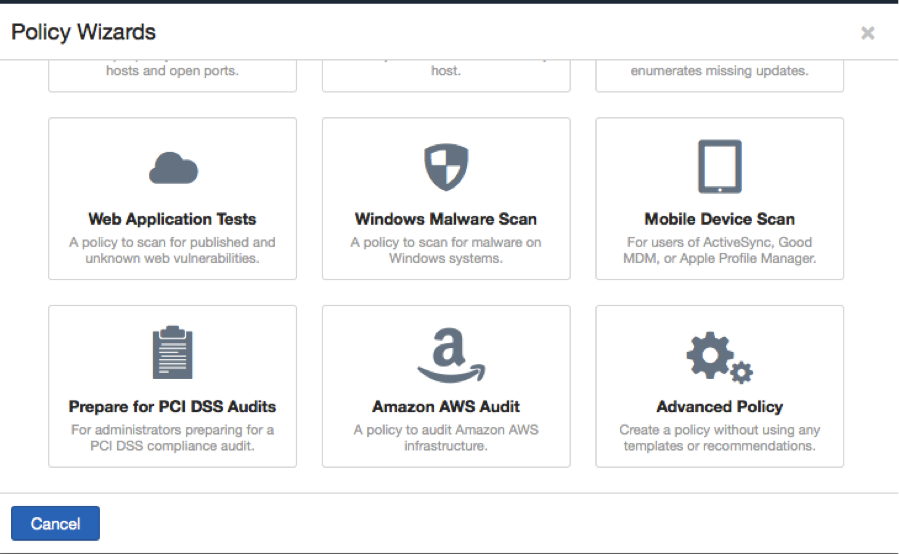The height and width of the screenshot is (555, 899).
Task: Pick the Prepare for PCI DSS Audits title
Action: (172, 407)
